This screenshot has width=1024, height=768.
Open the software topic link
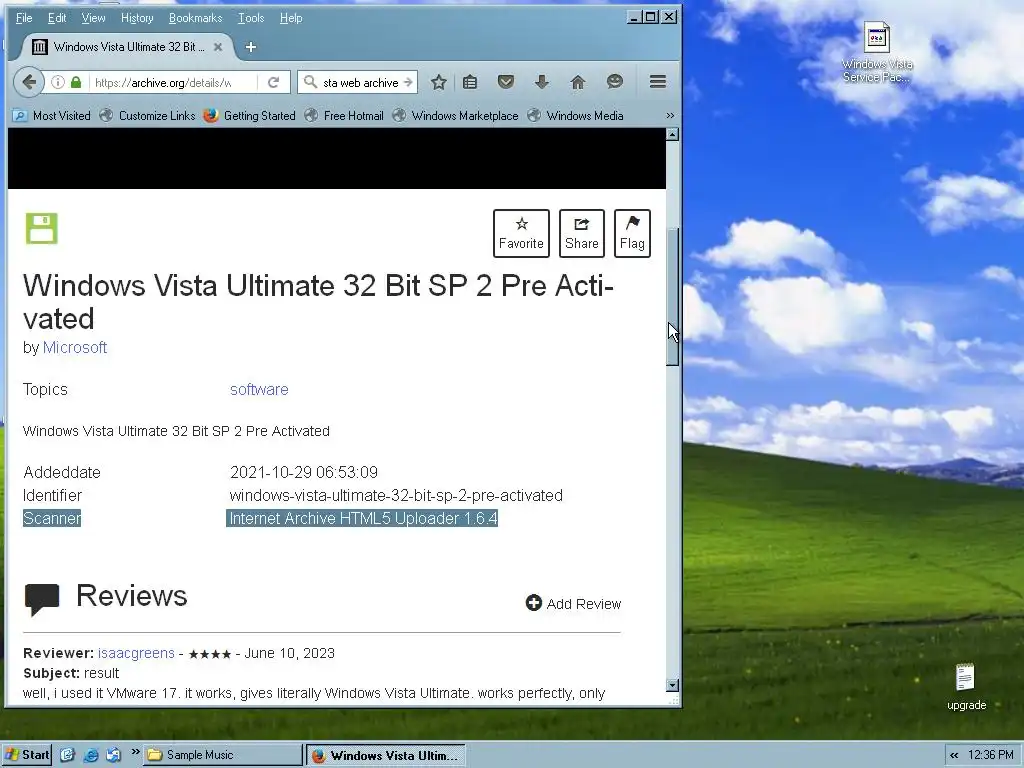point(259,389)
